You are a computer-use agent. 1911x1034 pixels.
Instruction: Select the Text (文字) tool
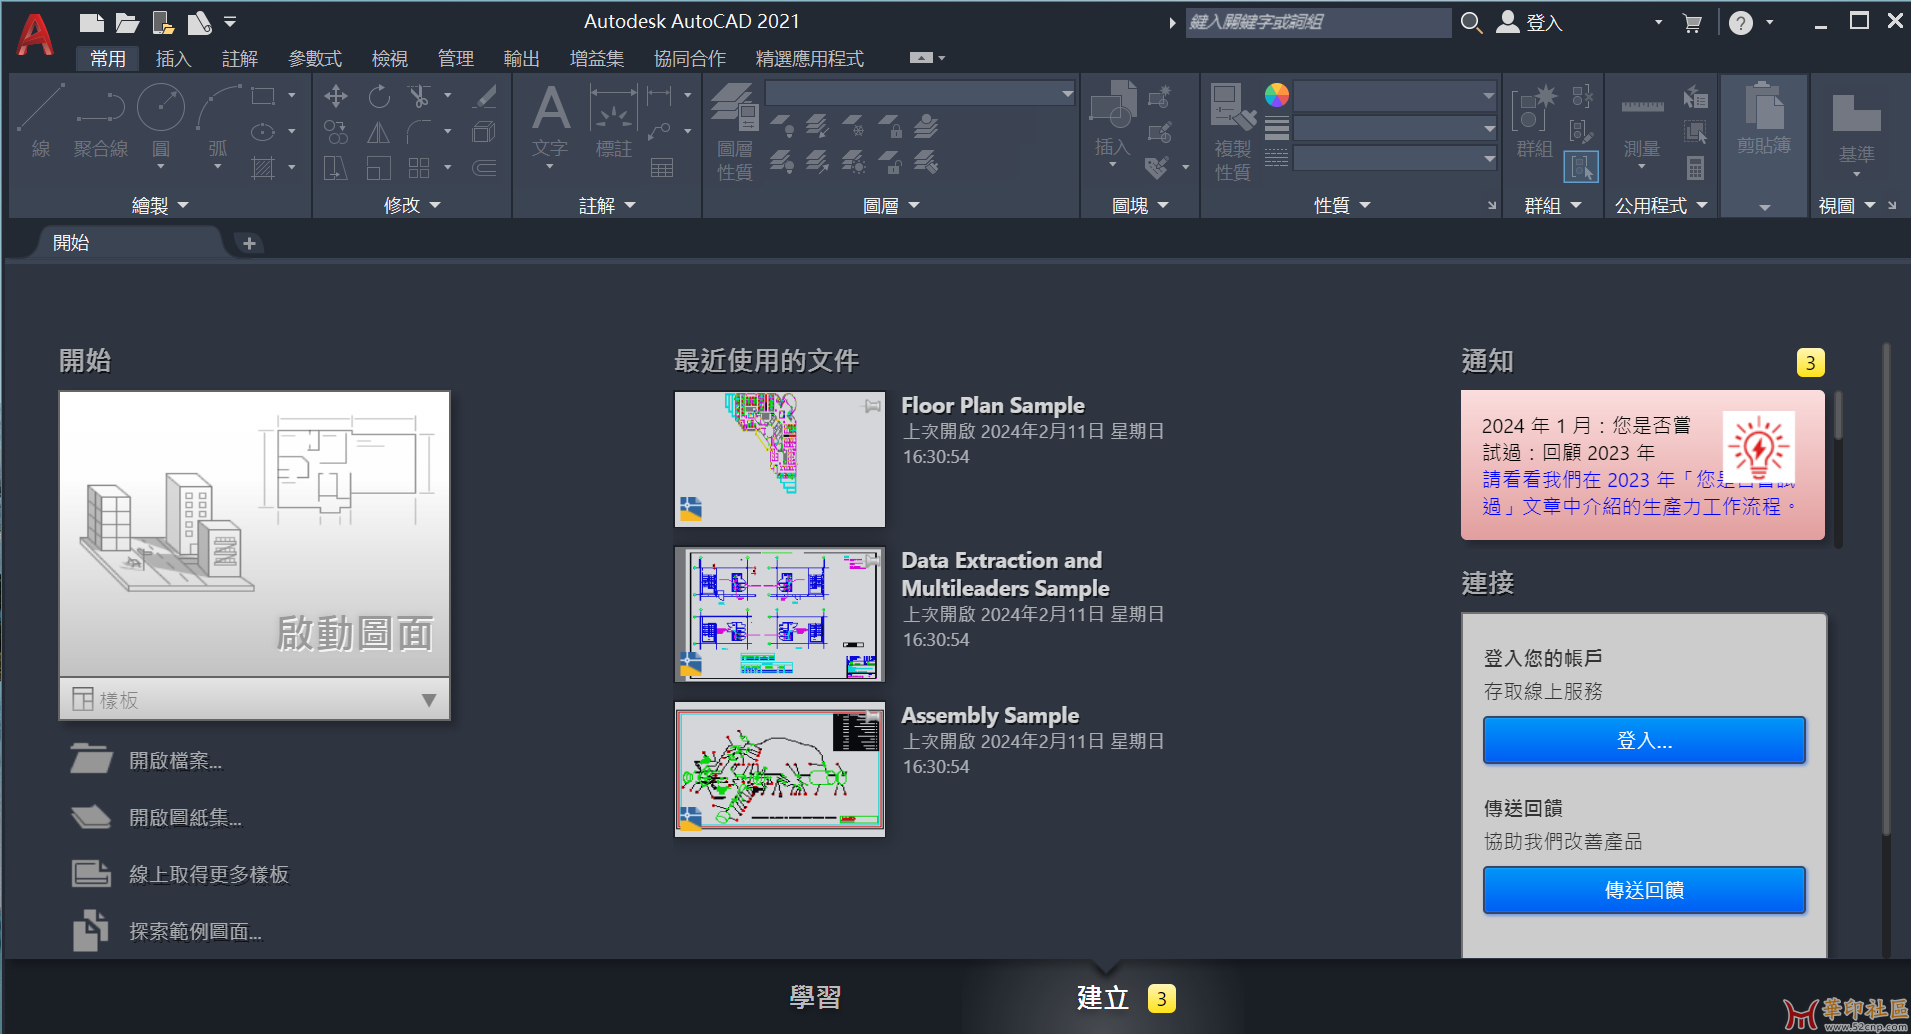point(550,122)
